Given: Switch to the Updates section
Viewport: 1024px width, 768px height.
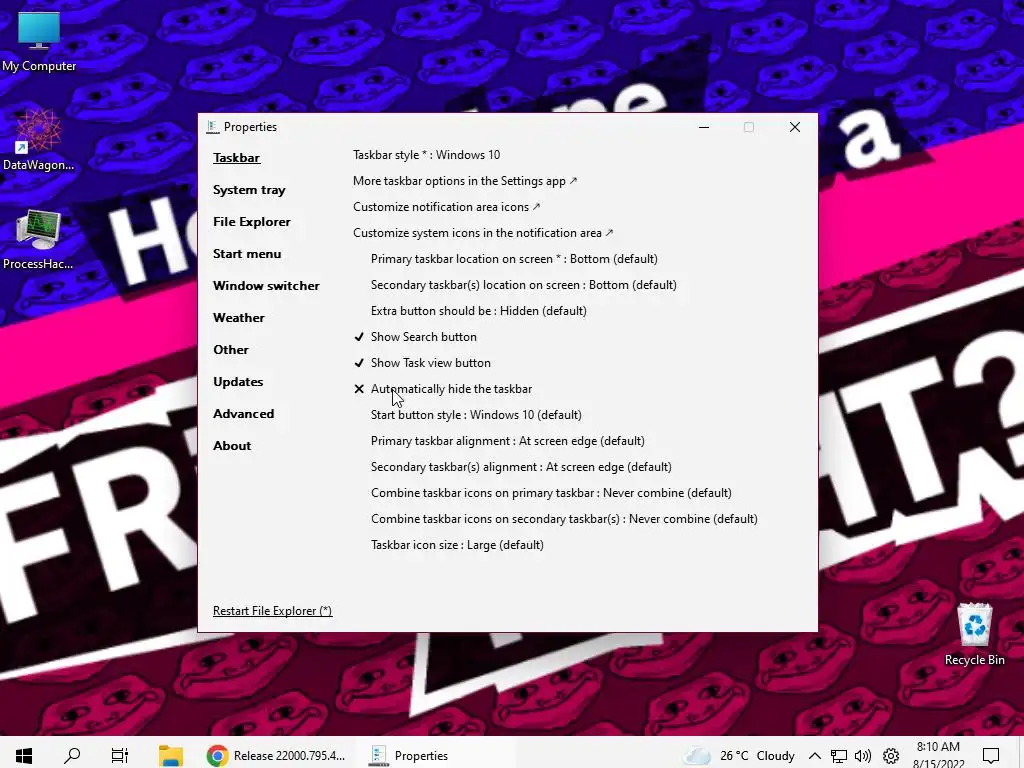Looking at the screenshot, I should click(238, 382).
